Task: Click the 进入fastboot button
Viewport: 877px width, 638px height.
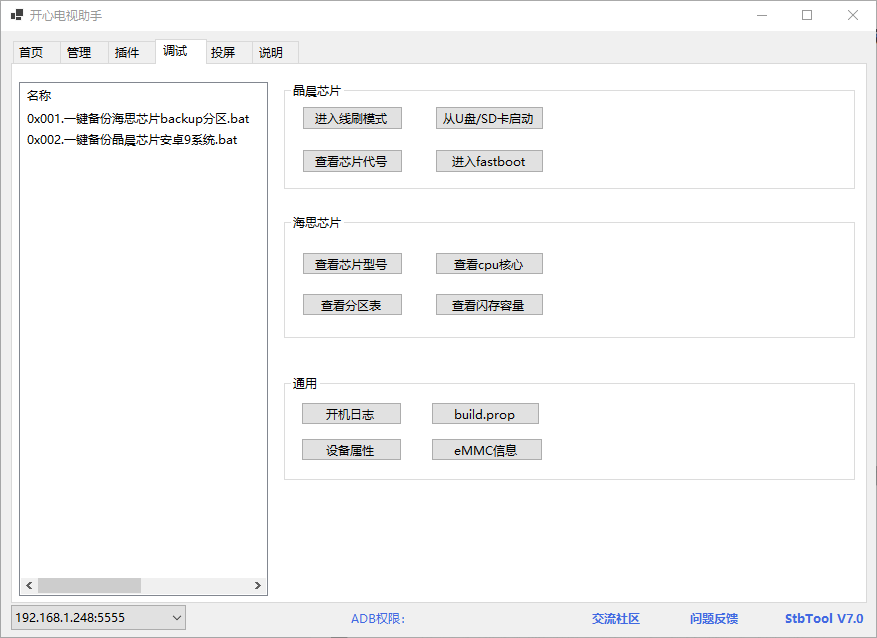Action: click(x=489, y=162)
